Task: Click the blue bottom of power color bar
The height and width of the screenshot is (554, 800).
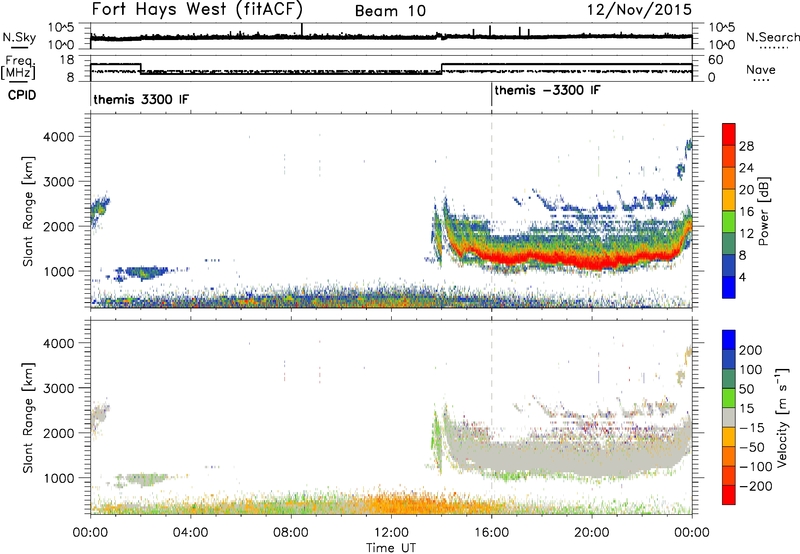Action: pos(729,287)
